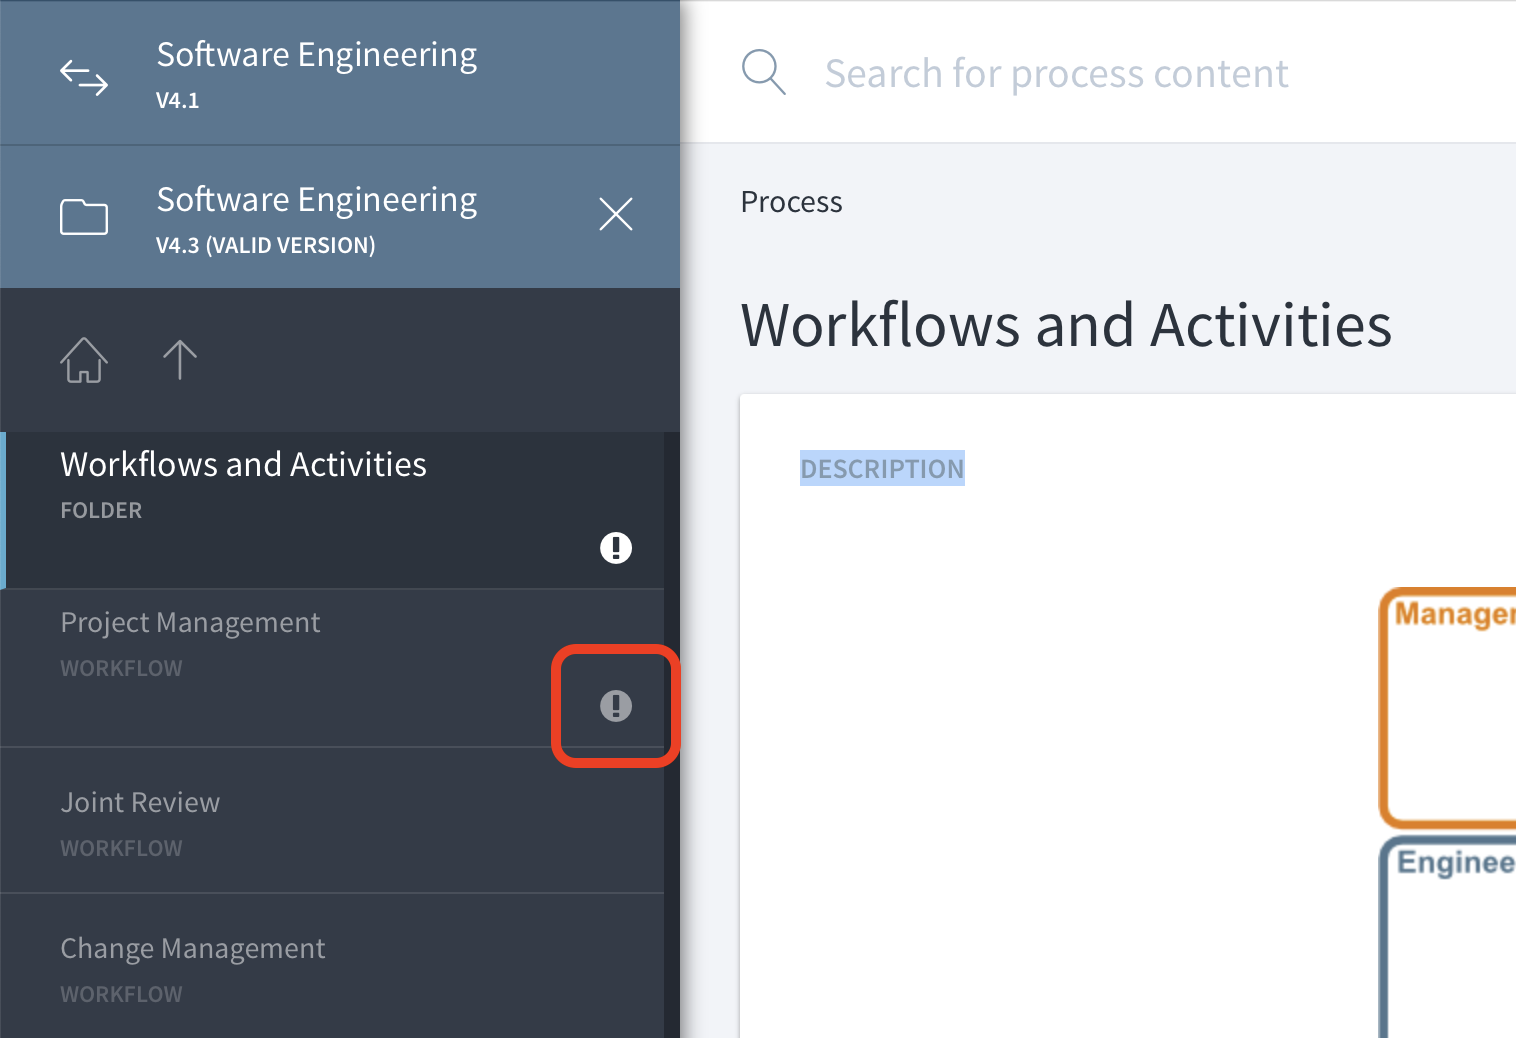Select Workflows and Activities folder in sidebar
The height and width of the screenshot is (1038, 1516).
click(332, 510)
